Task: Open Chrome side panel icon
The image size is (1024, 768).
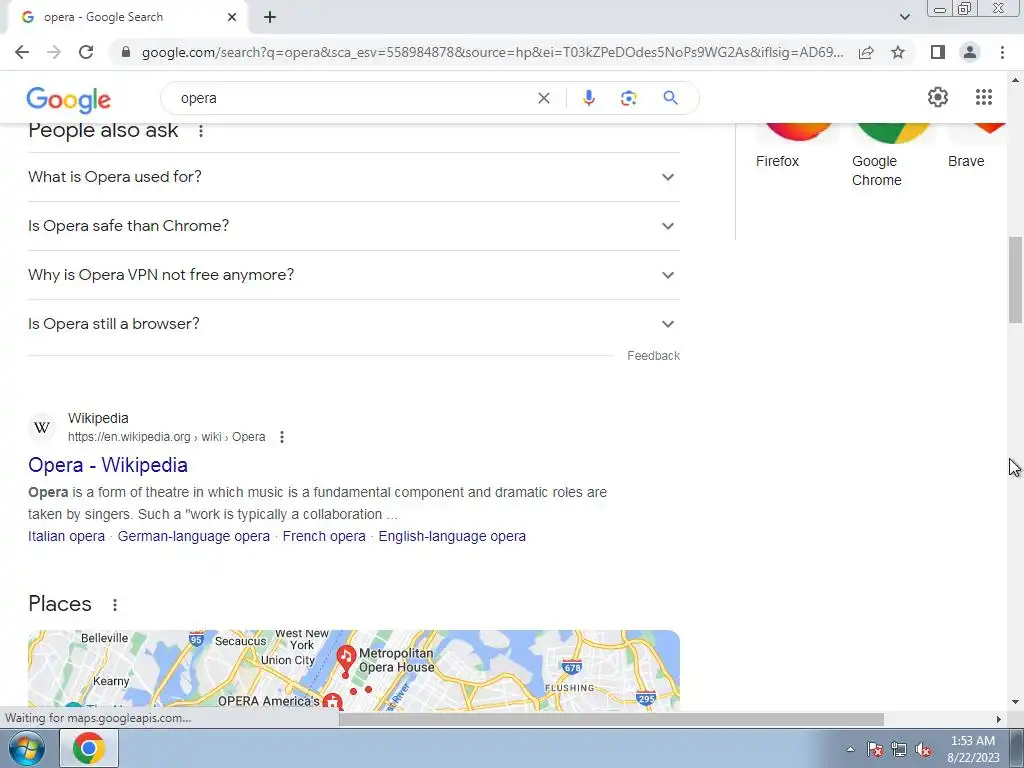Action: [x=938, y=52]
